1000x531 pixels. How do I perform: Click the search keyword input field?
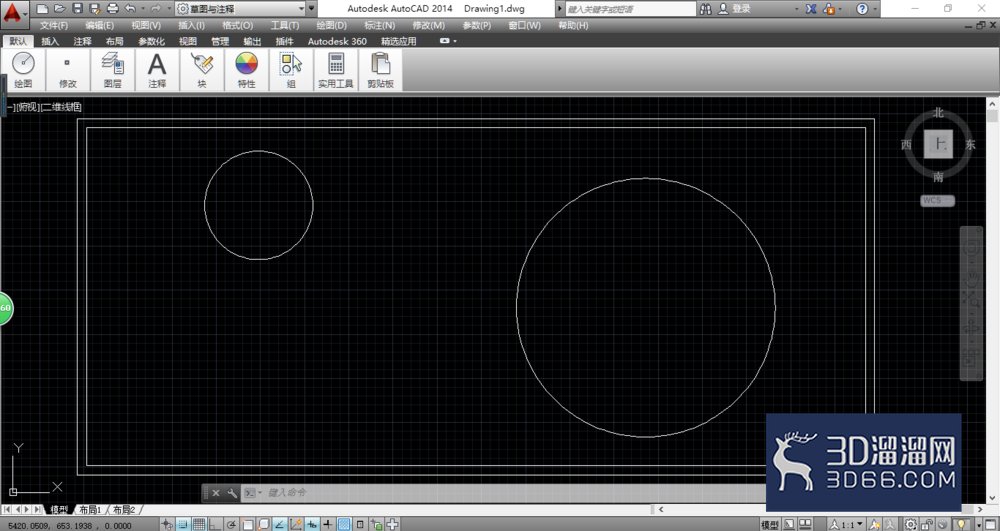[630, 9]
